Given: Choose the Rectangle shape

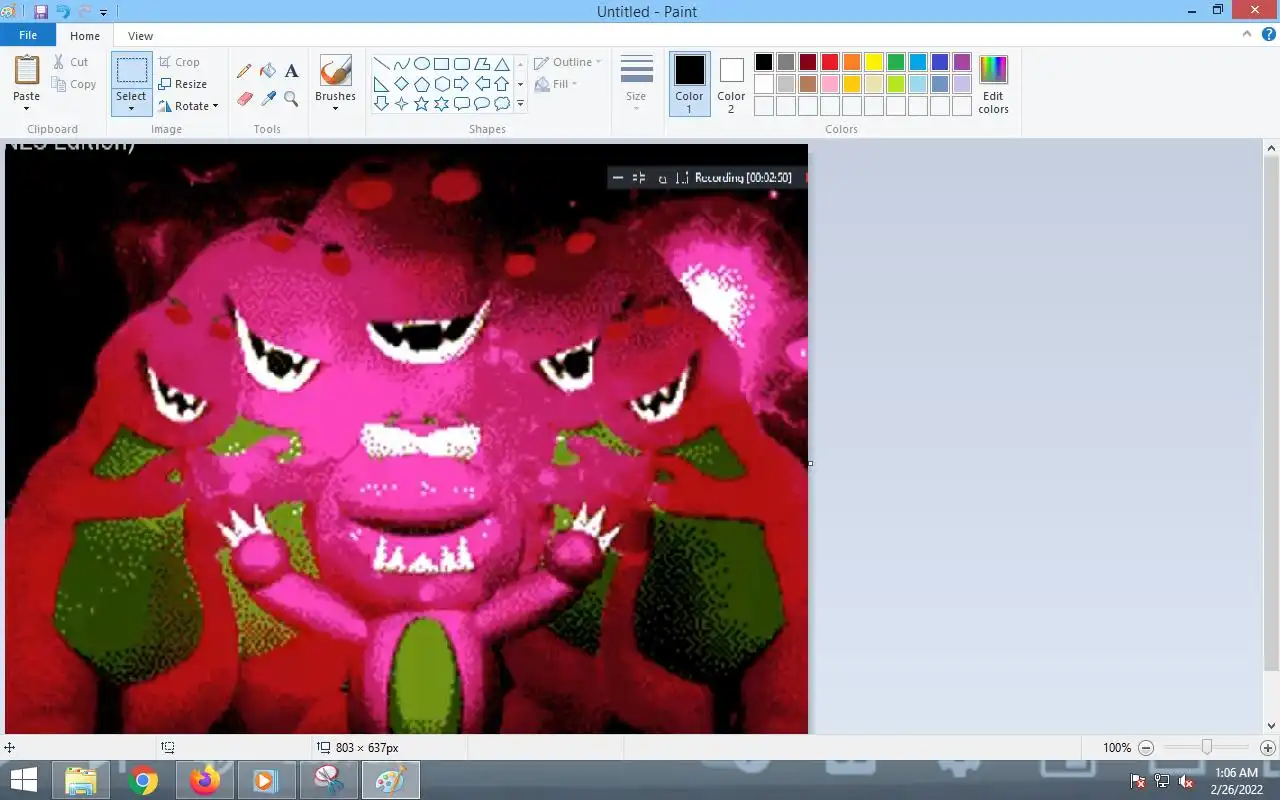Looking at the screenshot, I should (x=442, y=64).
